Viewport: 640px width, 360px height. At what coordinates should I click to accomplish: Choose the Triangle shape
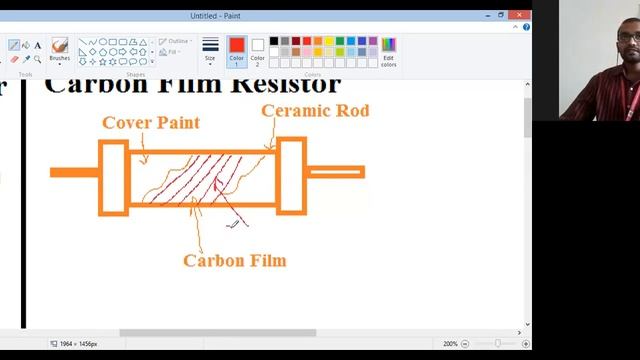143,42
